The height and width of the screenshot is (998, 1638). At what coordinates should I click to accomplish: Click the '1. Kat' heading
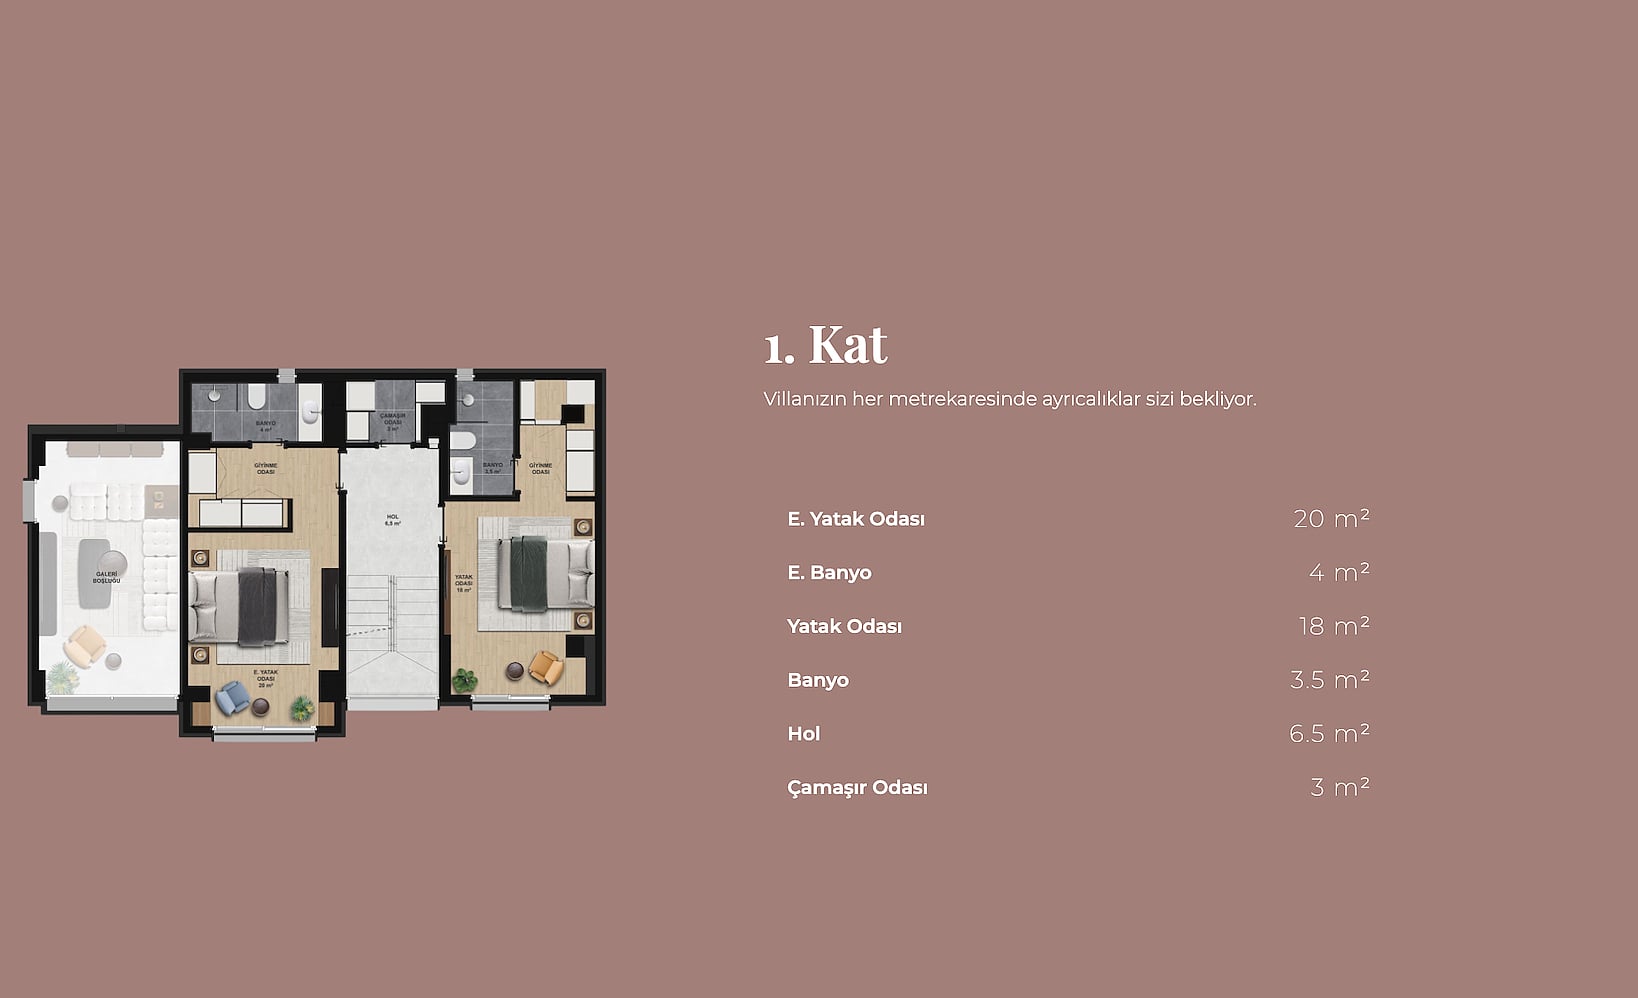[825, 344]
